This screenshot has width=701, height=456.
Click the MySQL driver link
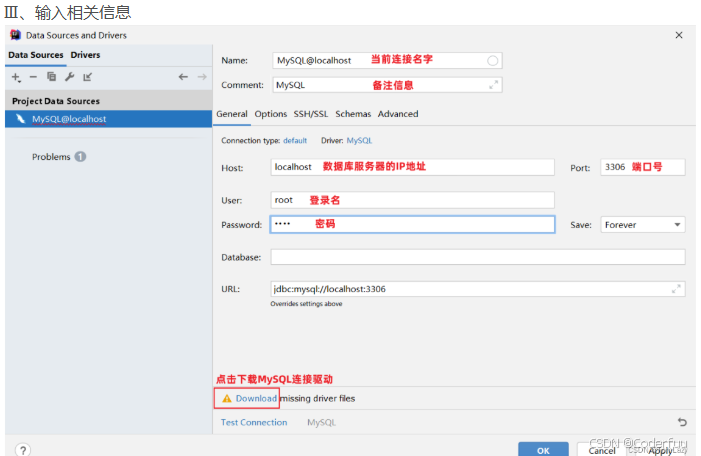click(x=359, y=140)
